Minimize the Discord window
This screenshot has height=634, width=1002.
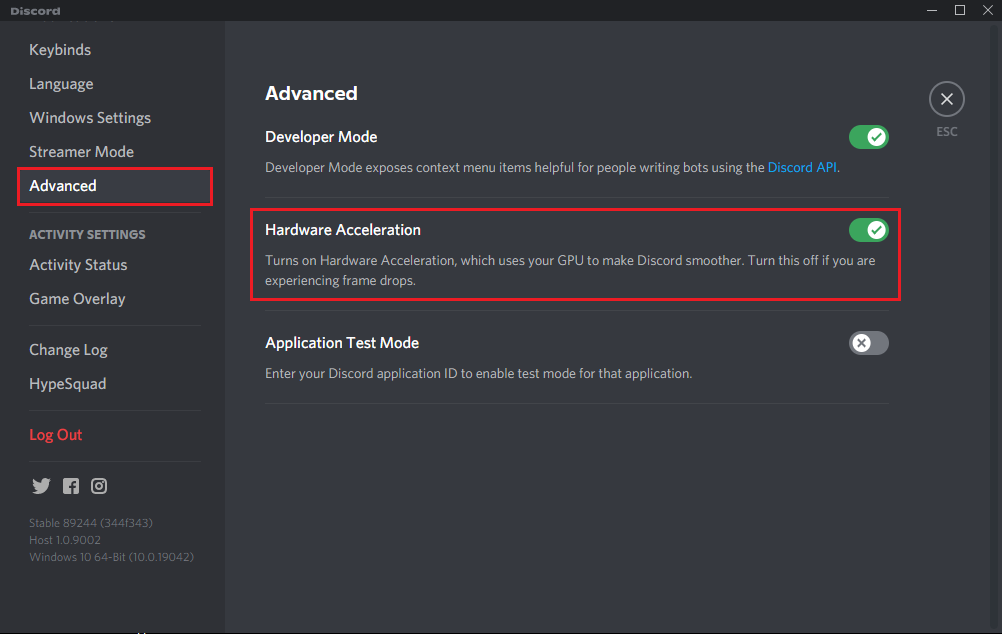pyautogui.click(x=931, y=10)
